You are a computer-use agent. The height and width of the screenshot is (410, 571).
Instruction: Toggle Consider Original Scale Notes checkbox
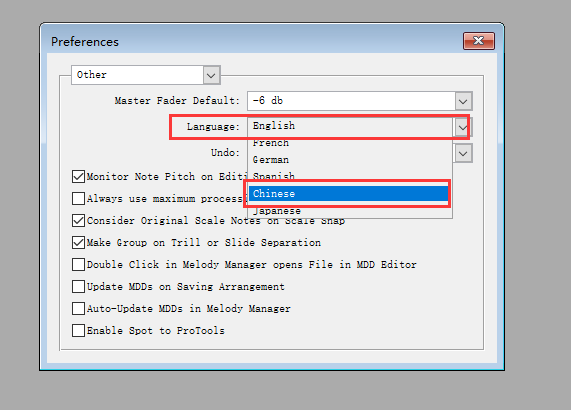(x=78, y=221)
